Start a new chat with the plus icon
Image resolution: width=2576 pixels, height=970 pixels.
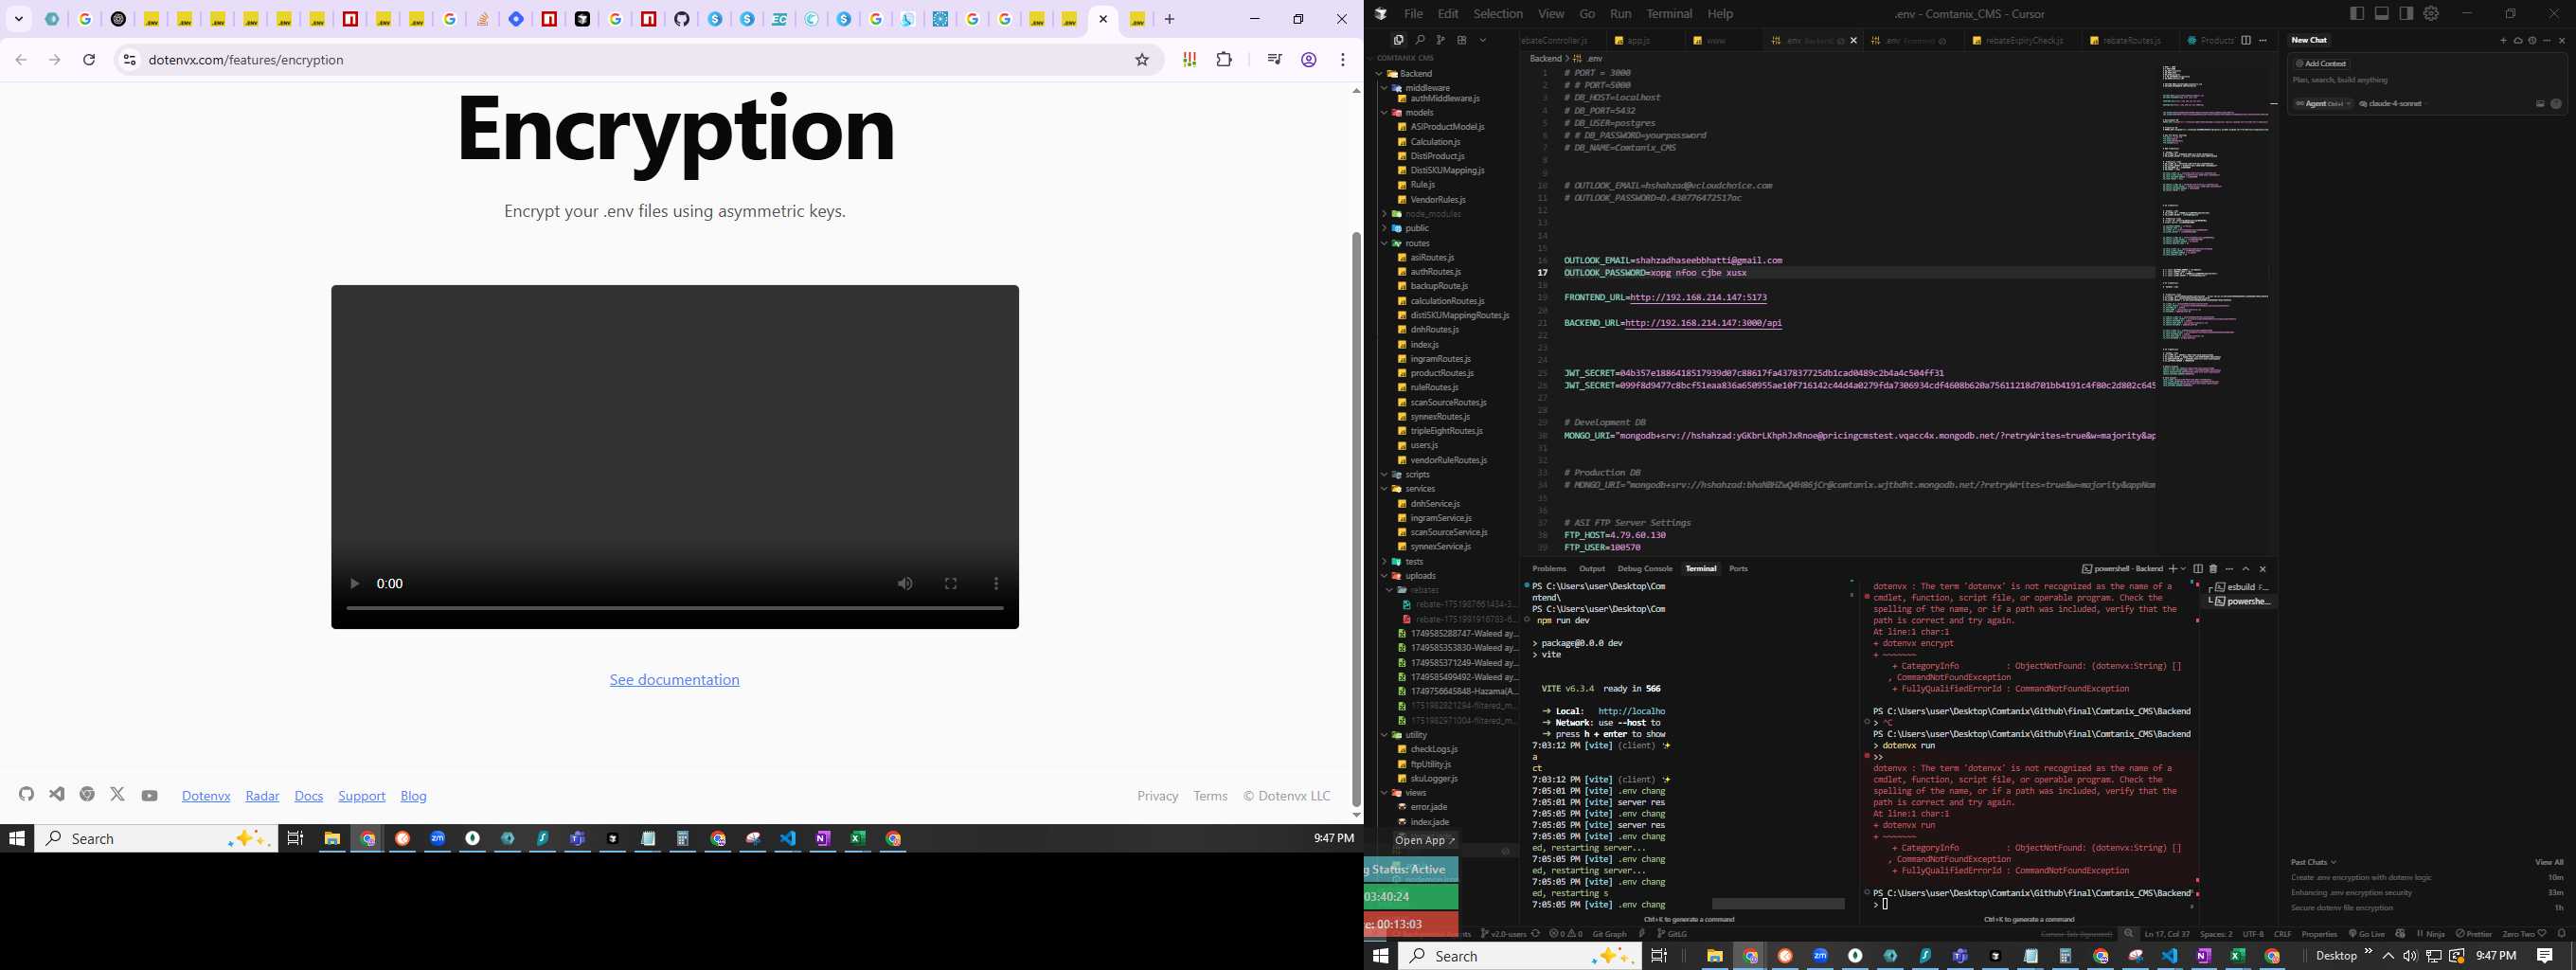(2504, 41)
